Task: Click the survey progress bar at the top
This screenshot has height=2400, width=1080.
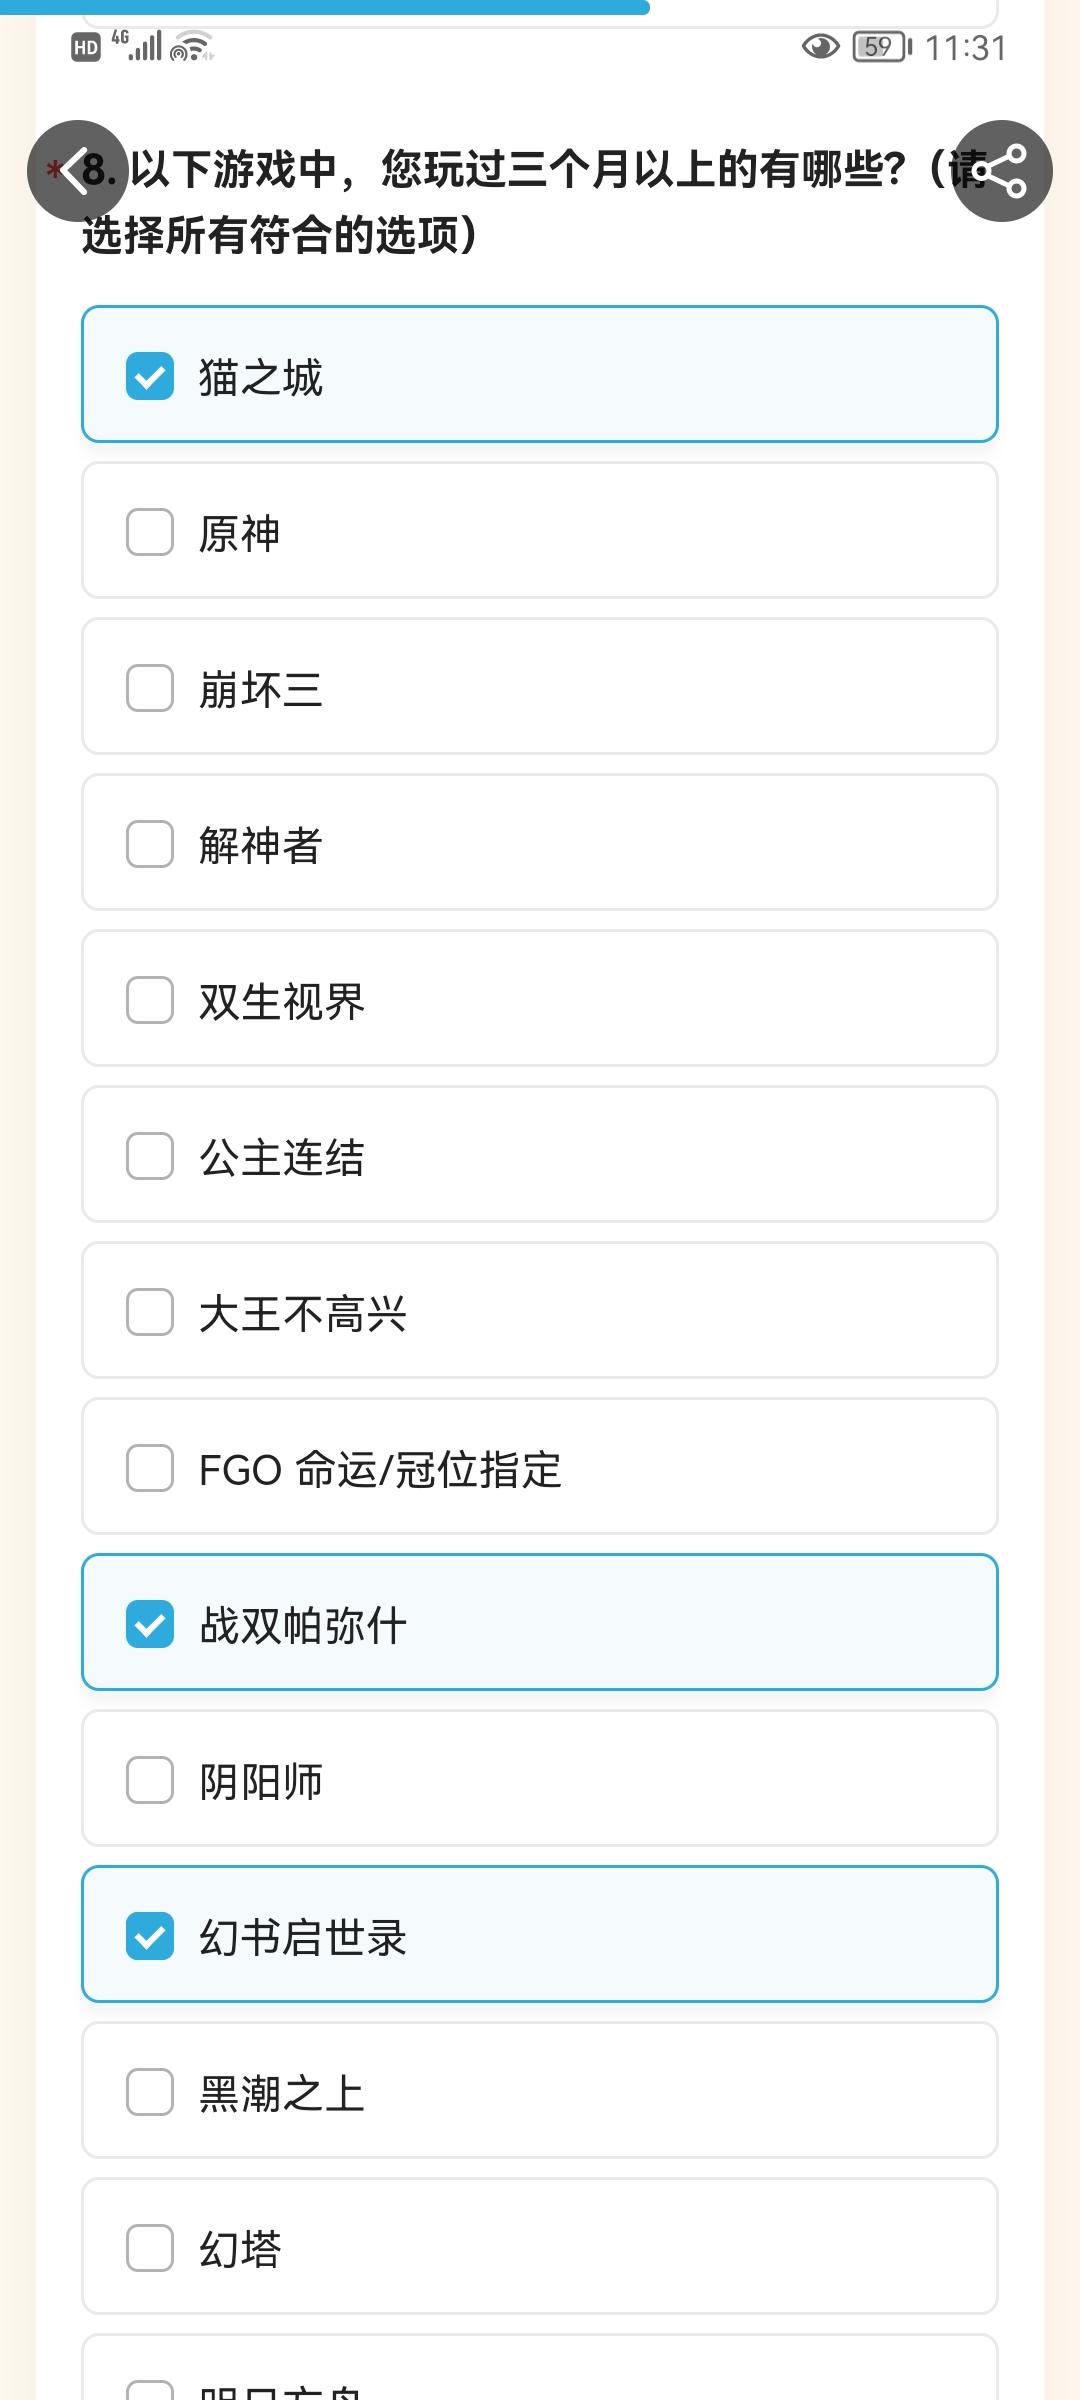Action: tap(325, 7)
